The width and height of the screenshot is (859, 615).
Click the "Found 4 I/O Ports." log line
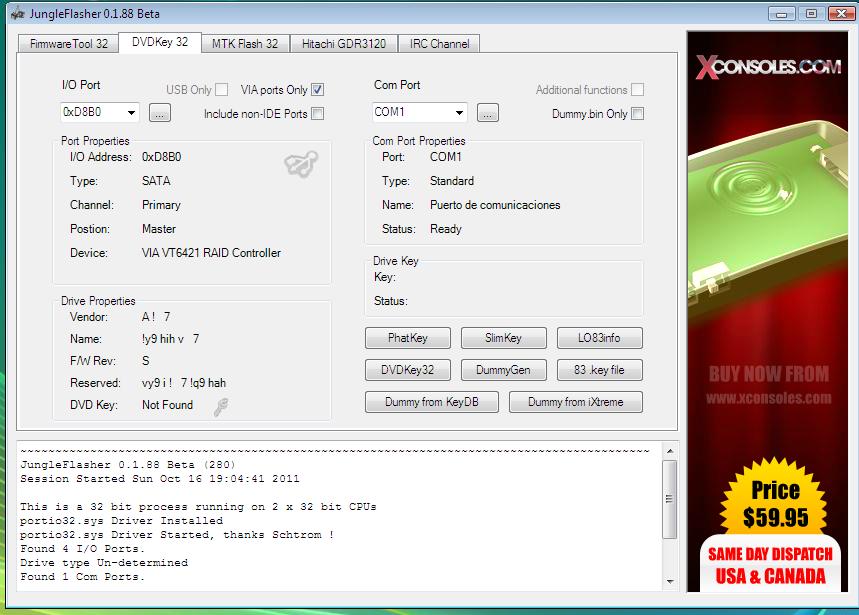82,549
